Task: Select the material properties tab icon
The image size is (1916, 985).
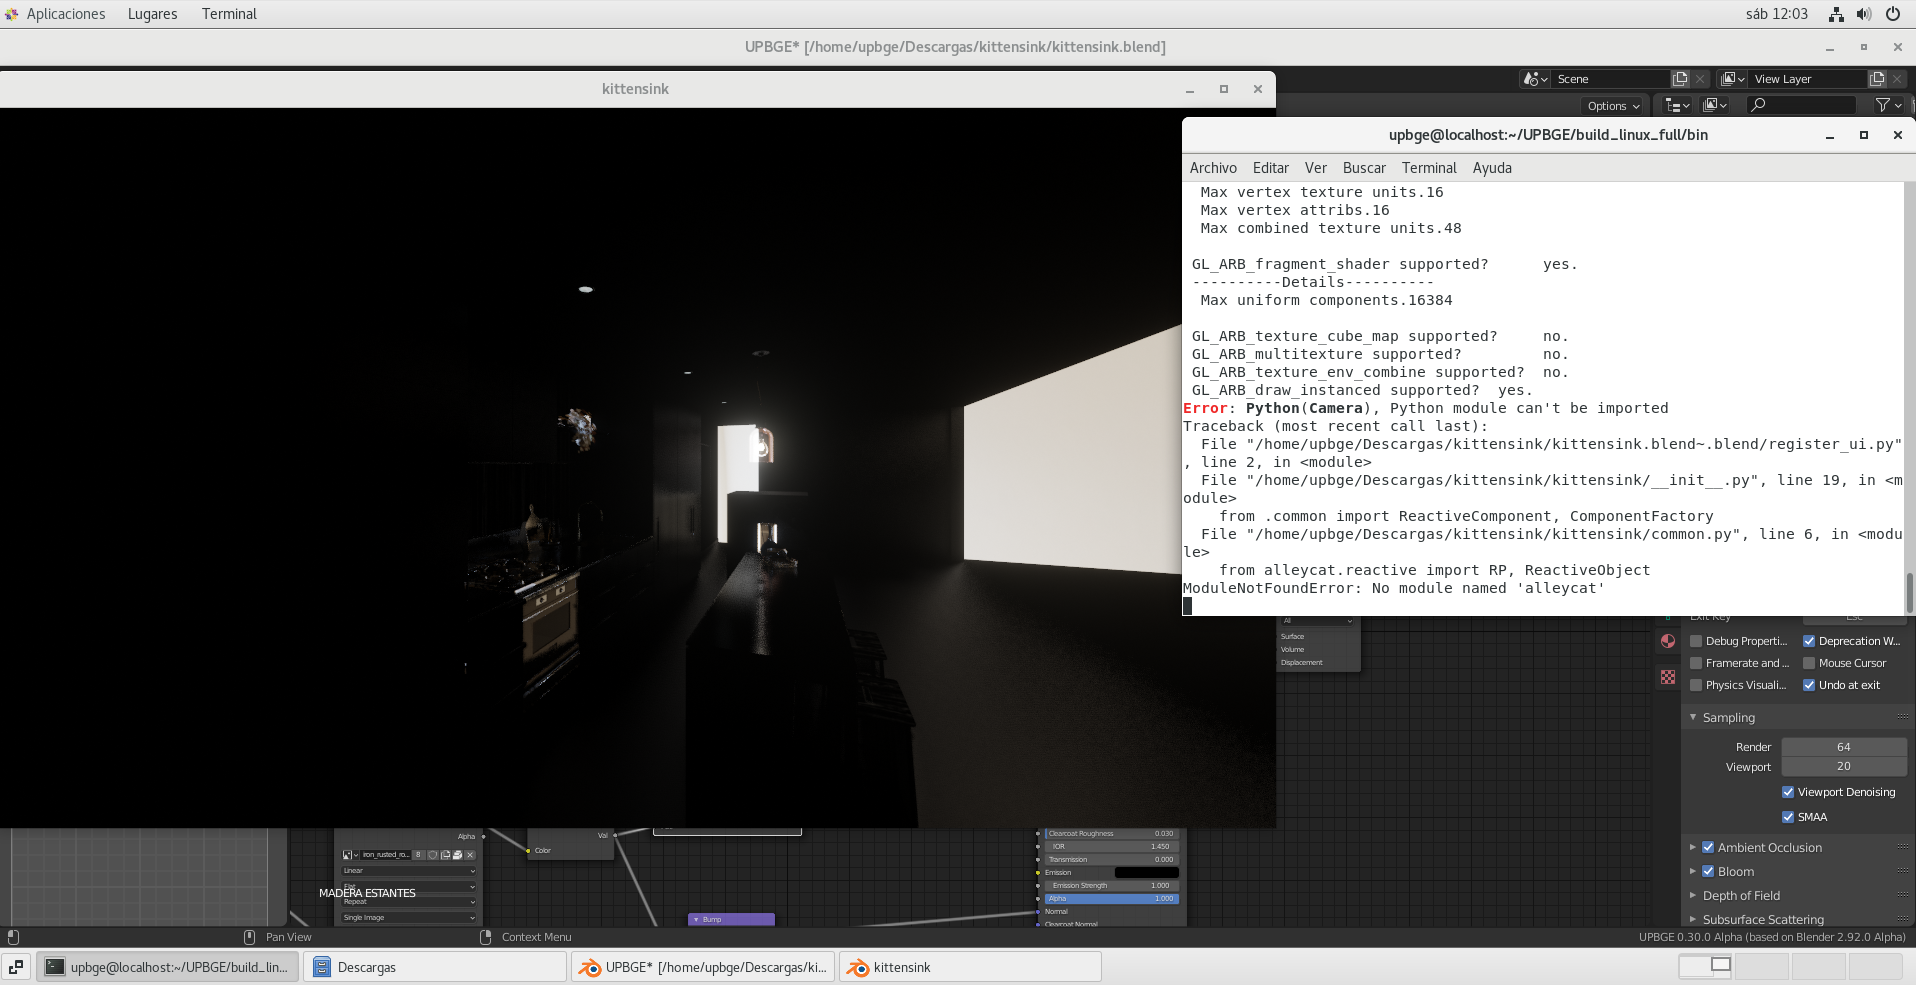Action: pos(1668,641)
